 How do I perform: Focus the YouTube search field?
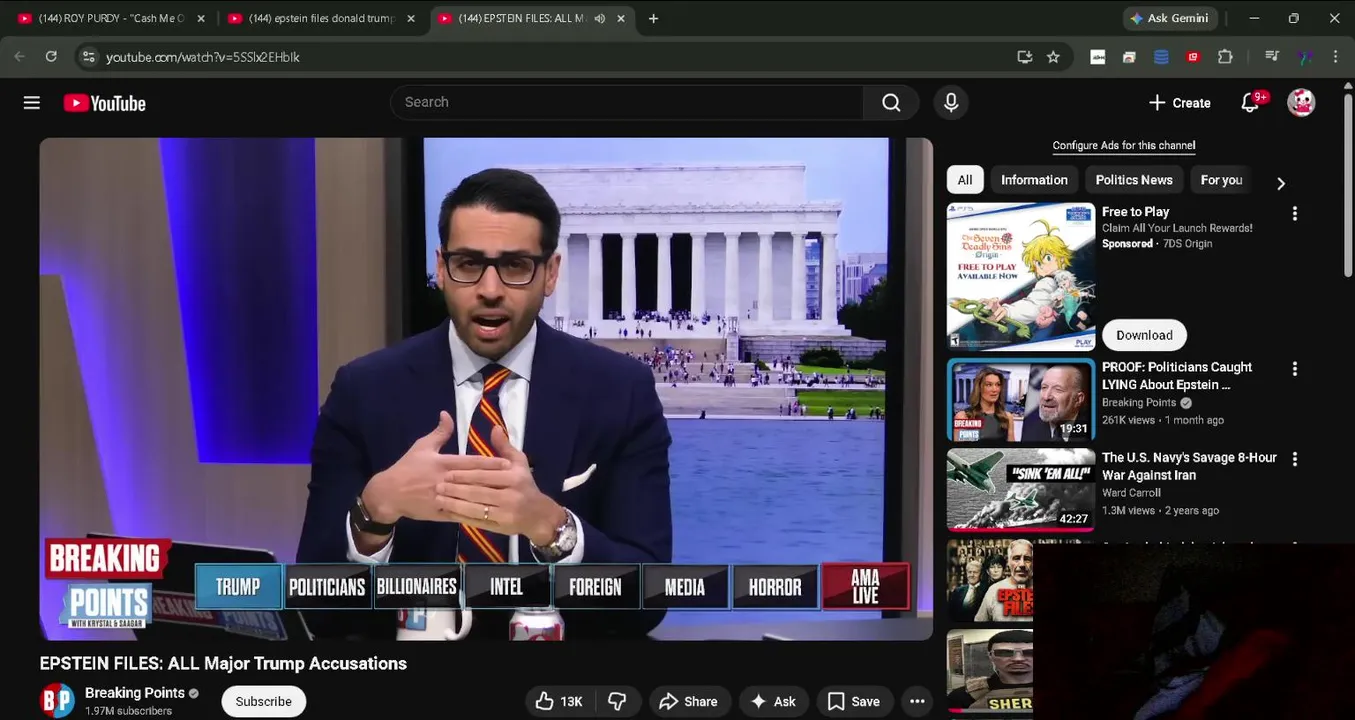pyautogui.click(x=627, y=102)
